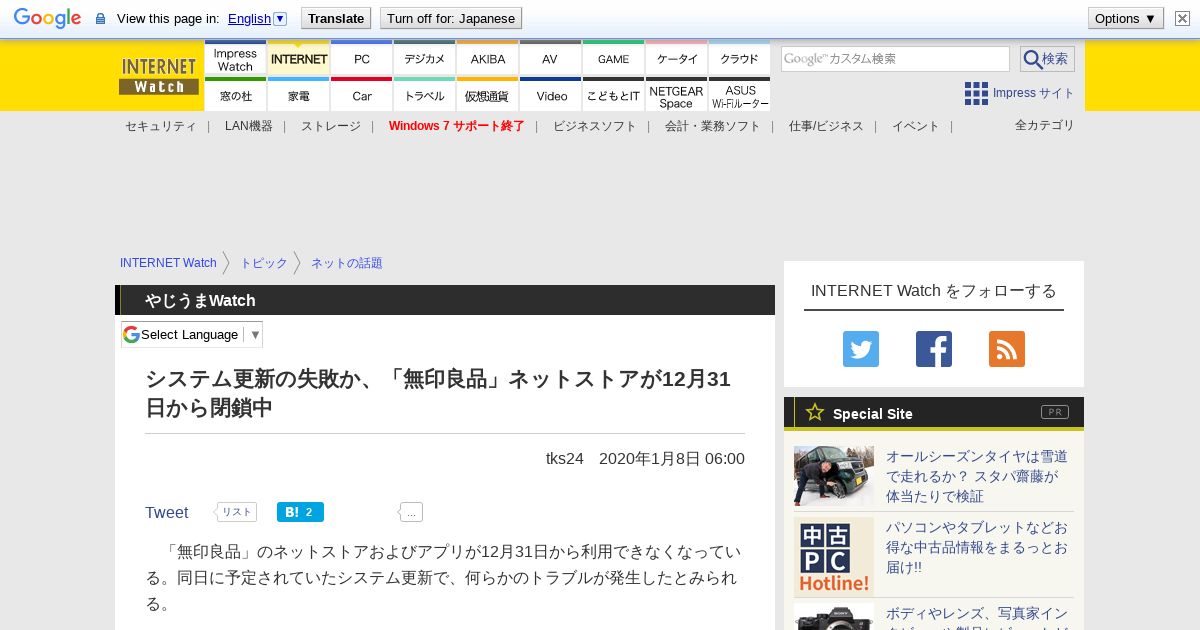Open the AV tab

550,59
